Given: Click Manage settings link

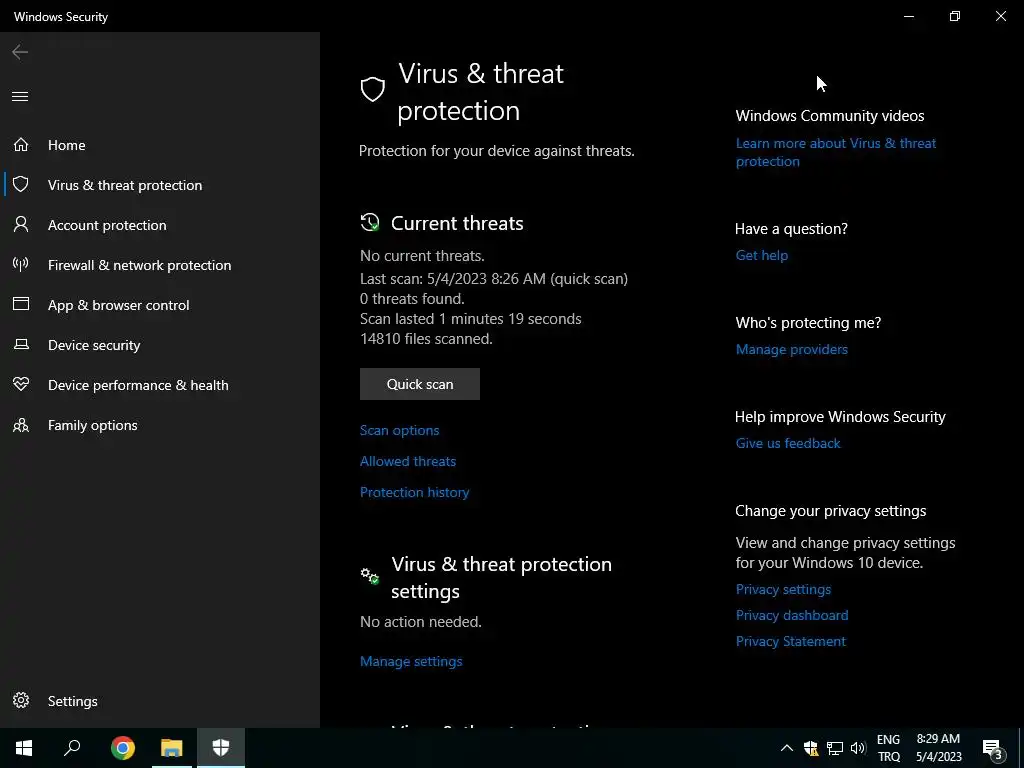Looking at the screenshot, I should pyautogui.click(x=411, y=662).
